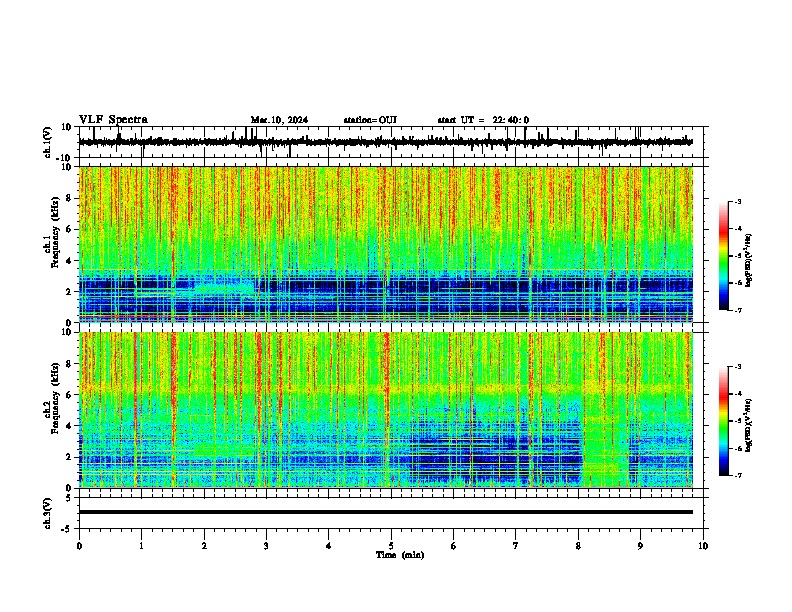Click the "ch.3(V)" axis label
The height and width of the screenshot is (612, 792).
click(x=47, y=514)
